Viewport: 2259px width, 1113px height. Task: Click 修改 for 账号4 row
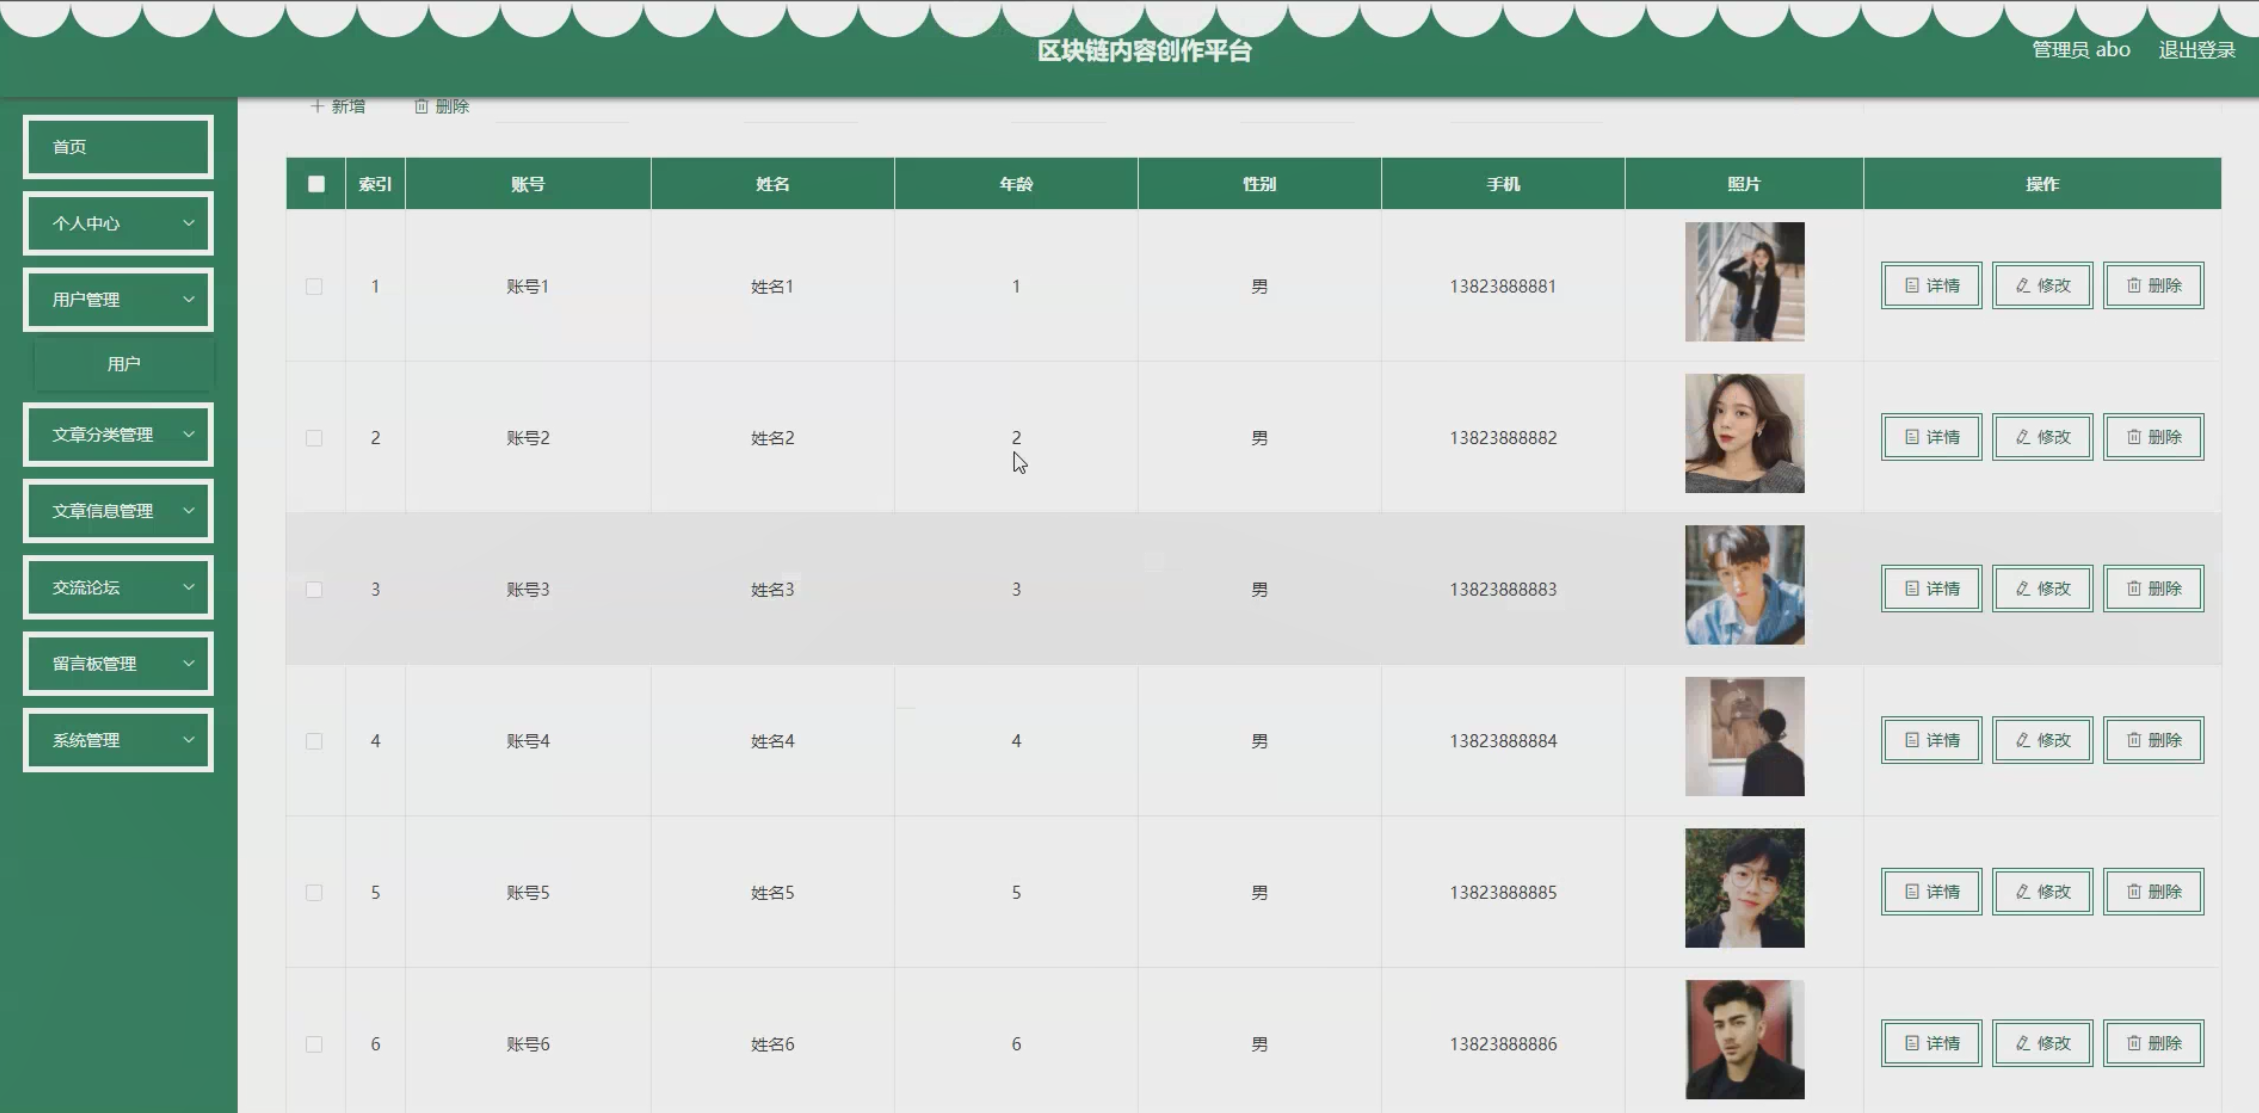[2042, 740]
